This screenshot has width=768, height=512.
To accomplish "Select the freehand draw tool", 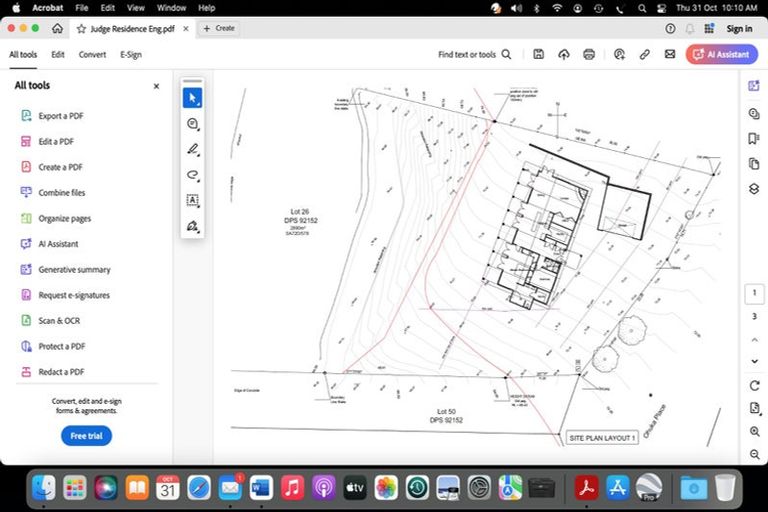I will click(193, 175).
